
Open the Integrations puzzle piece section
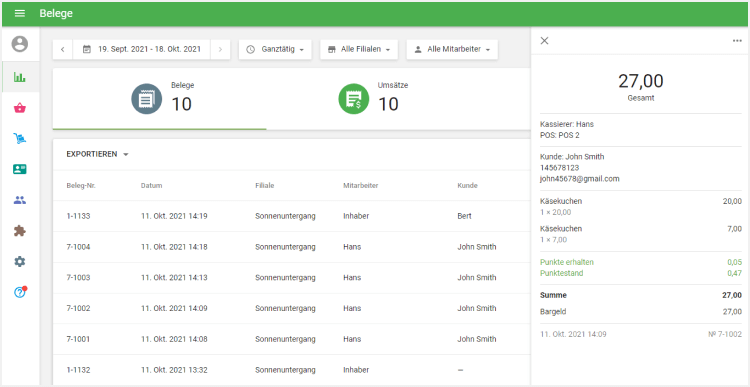(20, 231)
